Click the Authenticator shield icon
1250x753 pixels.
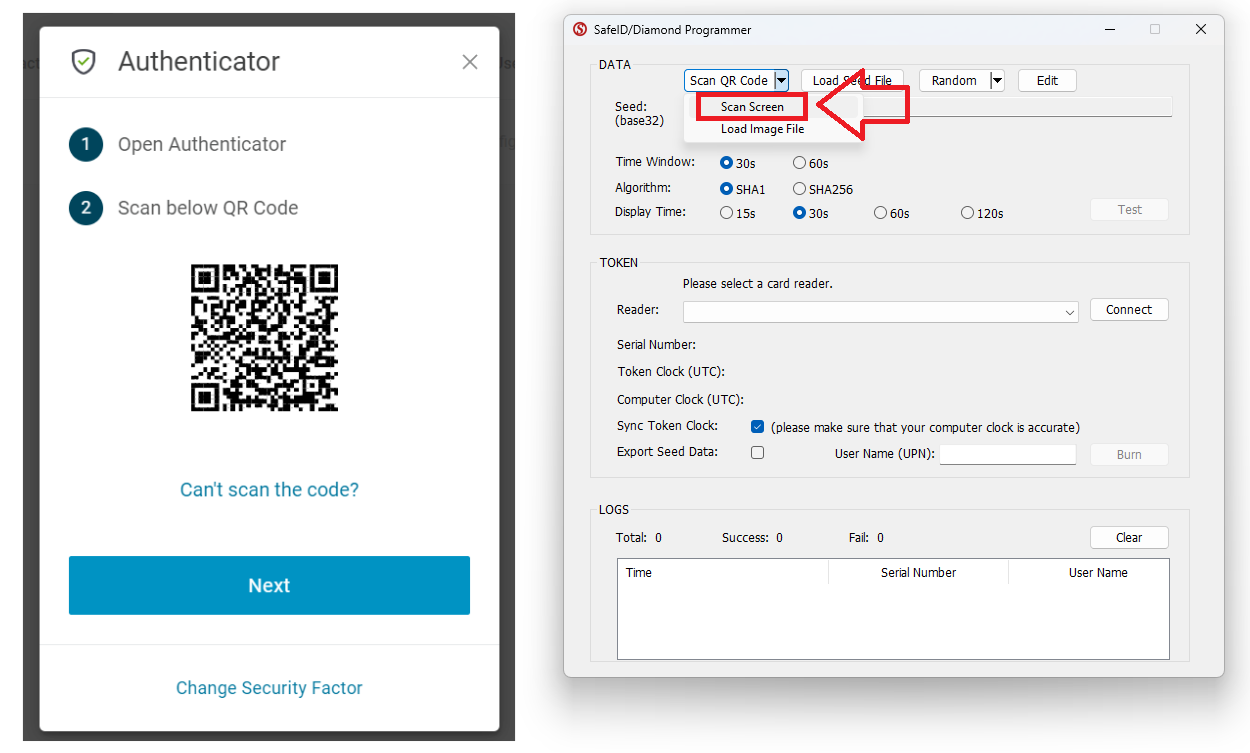83,62
